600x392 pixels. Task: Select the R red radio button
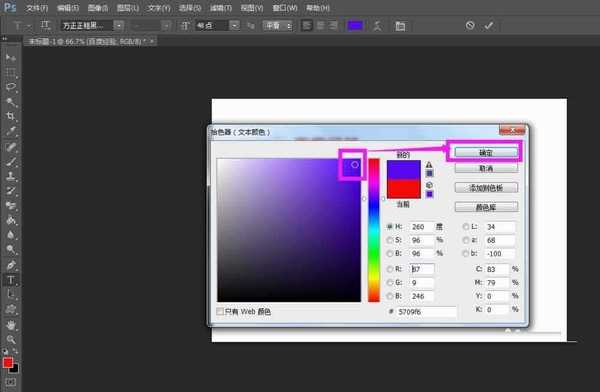(x=390, y=269)
